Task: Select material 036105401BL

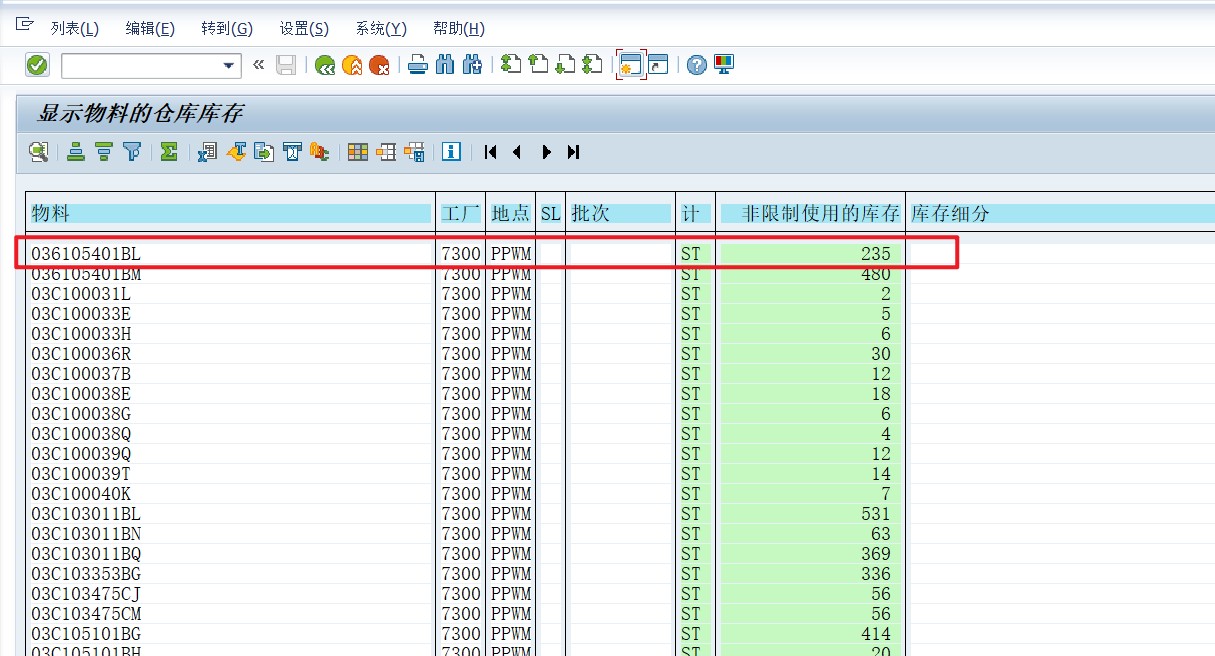Action: 86,254
